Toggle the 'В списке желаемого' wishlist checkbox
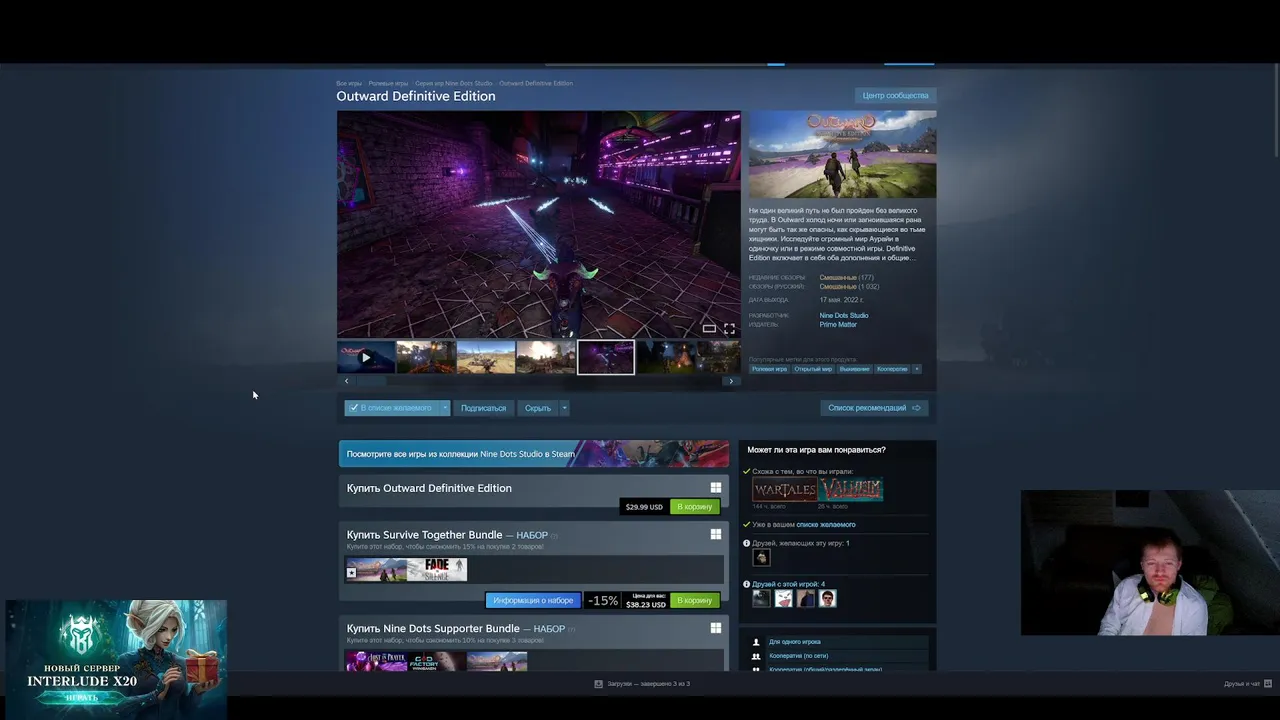 [x=353, y=408]
